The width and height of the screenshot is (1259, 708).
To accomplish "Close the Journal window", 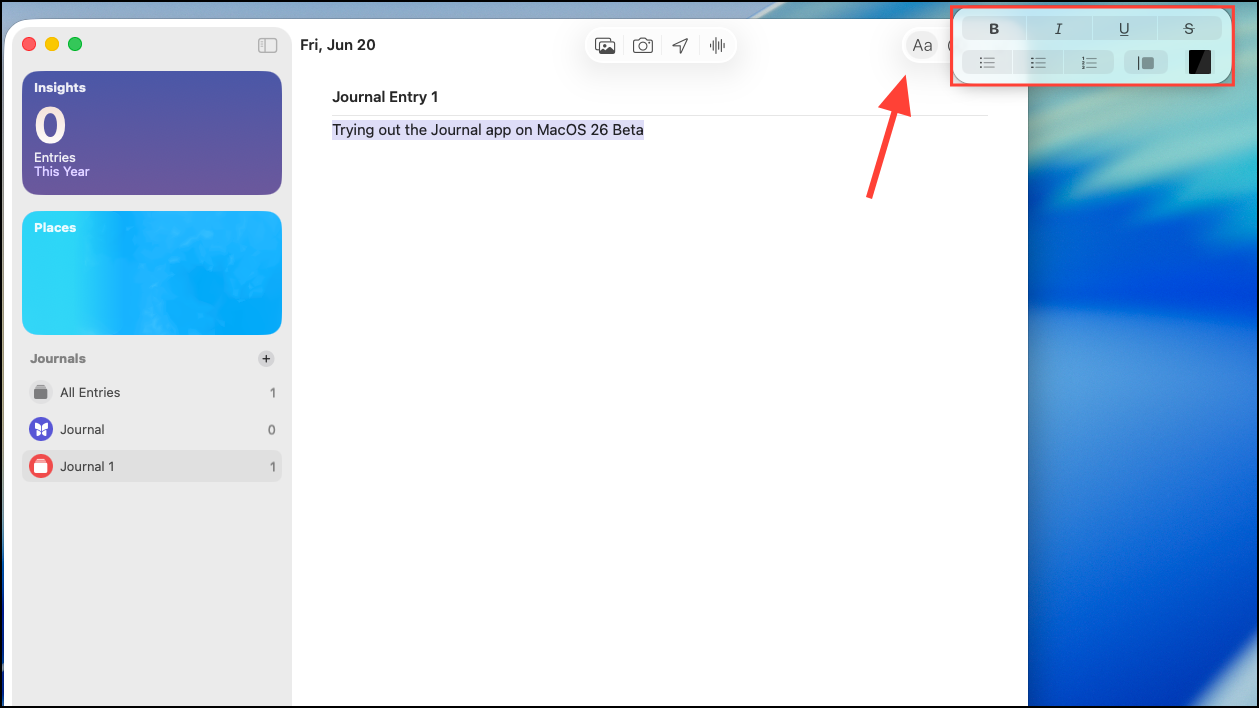I will click(x=29, y=44).
